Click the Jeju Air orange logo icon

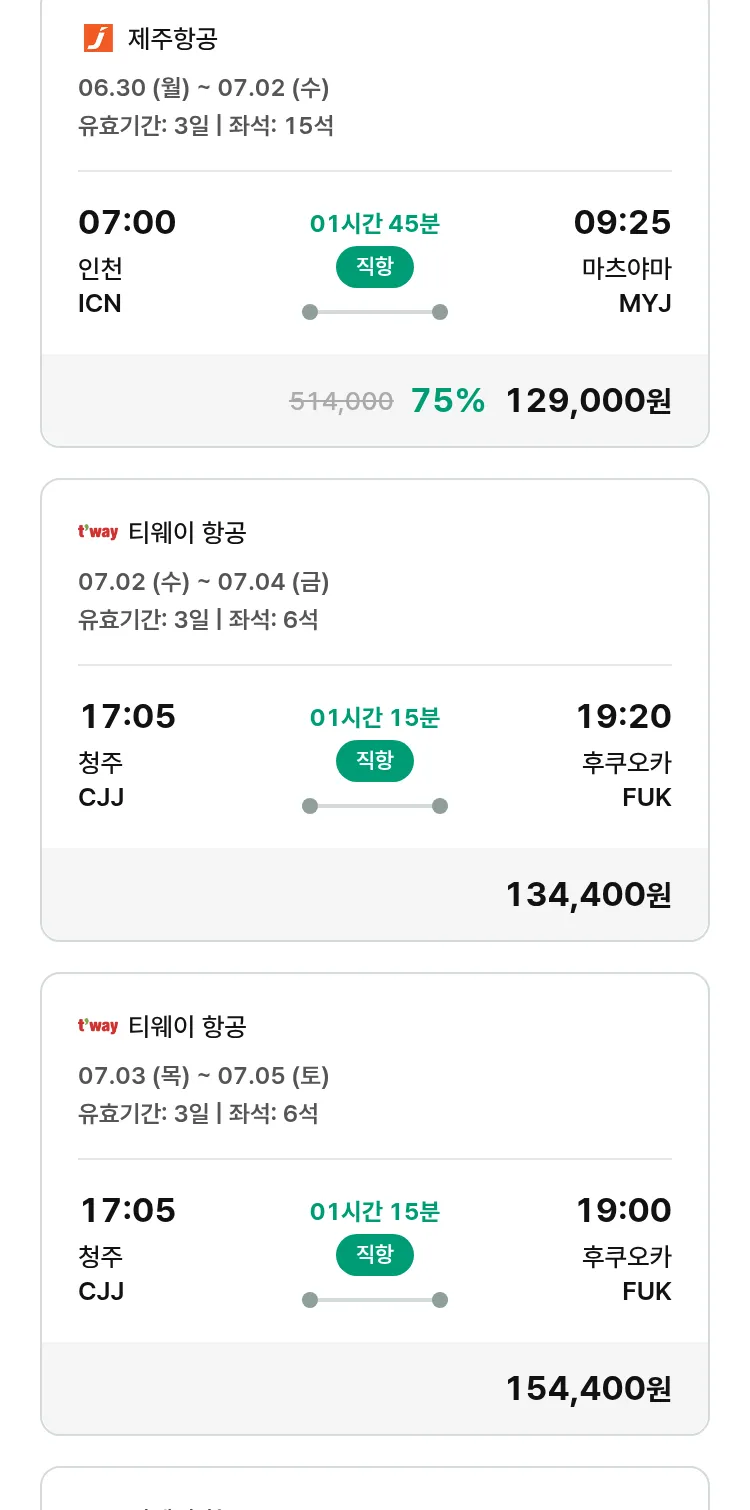click(98, 39)
